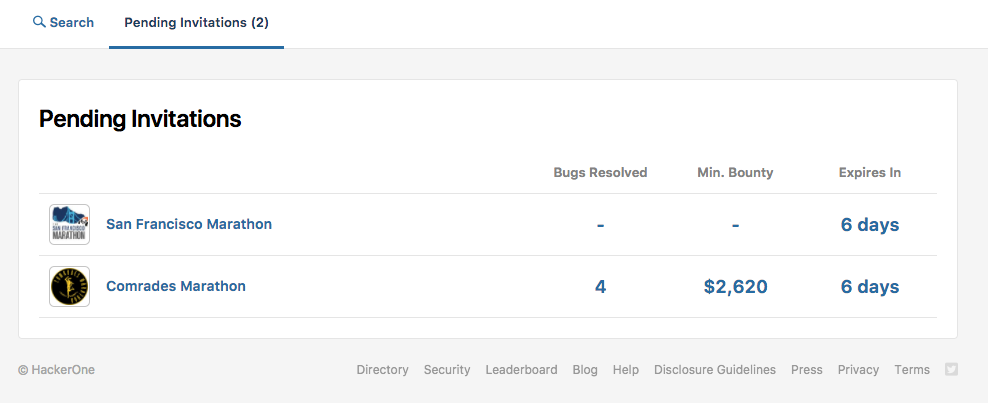This screenshot has height=403, width=988.
Task: Click San Francisco Marathon's 6 days expiry
Action: [869, 225]
